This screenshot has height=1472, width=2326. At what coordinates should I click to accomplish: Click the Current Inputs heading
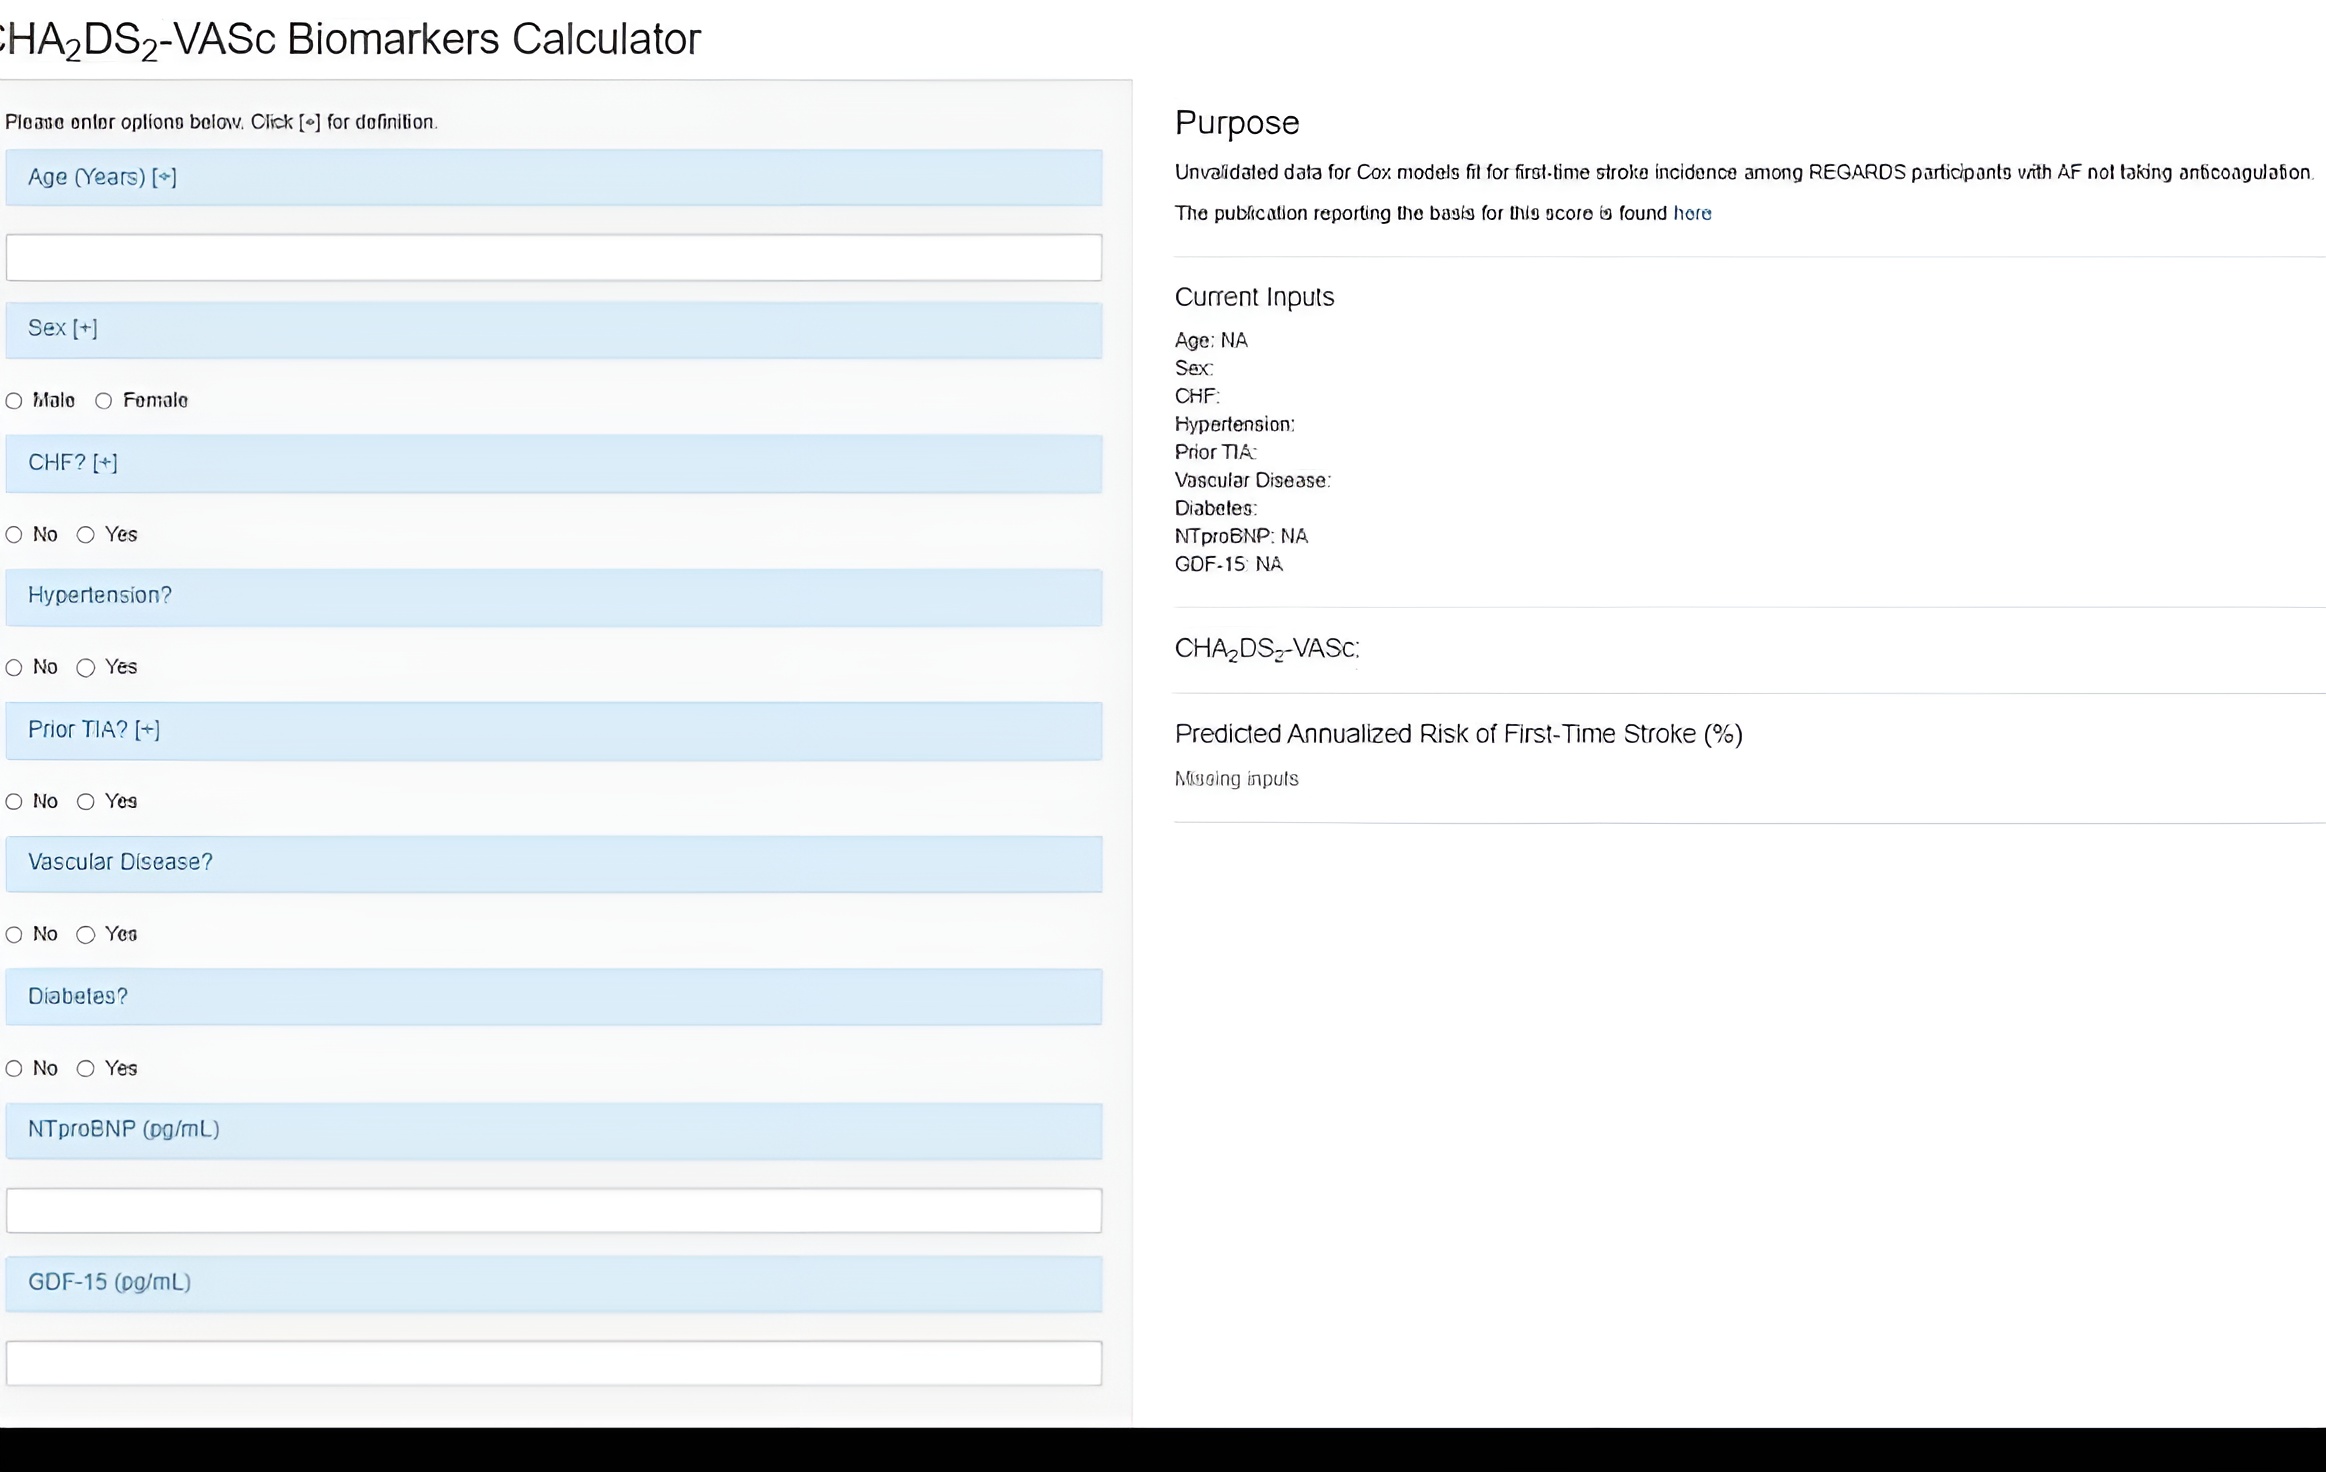point(1254,297)
